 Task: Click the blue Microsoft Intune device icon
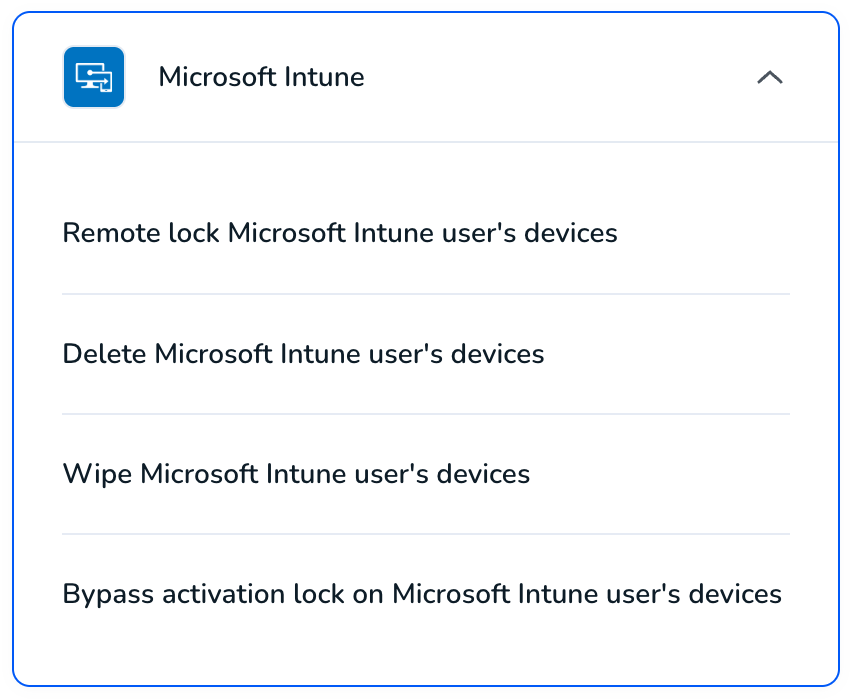coord(94,77)
